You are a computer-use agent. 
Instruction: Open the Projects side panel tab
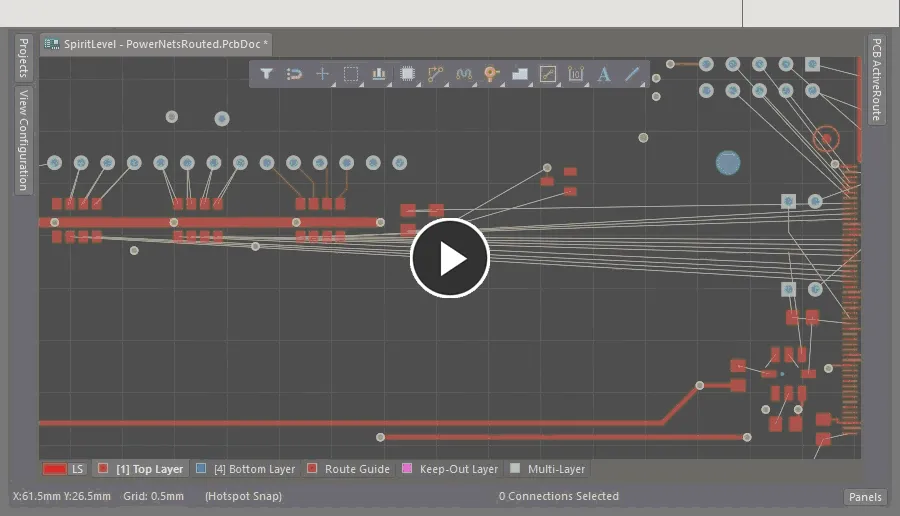point(24,57)
